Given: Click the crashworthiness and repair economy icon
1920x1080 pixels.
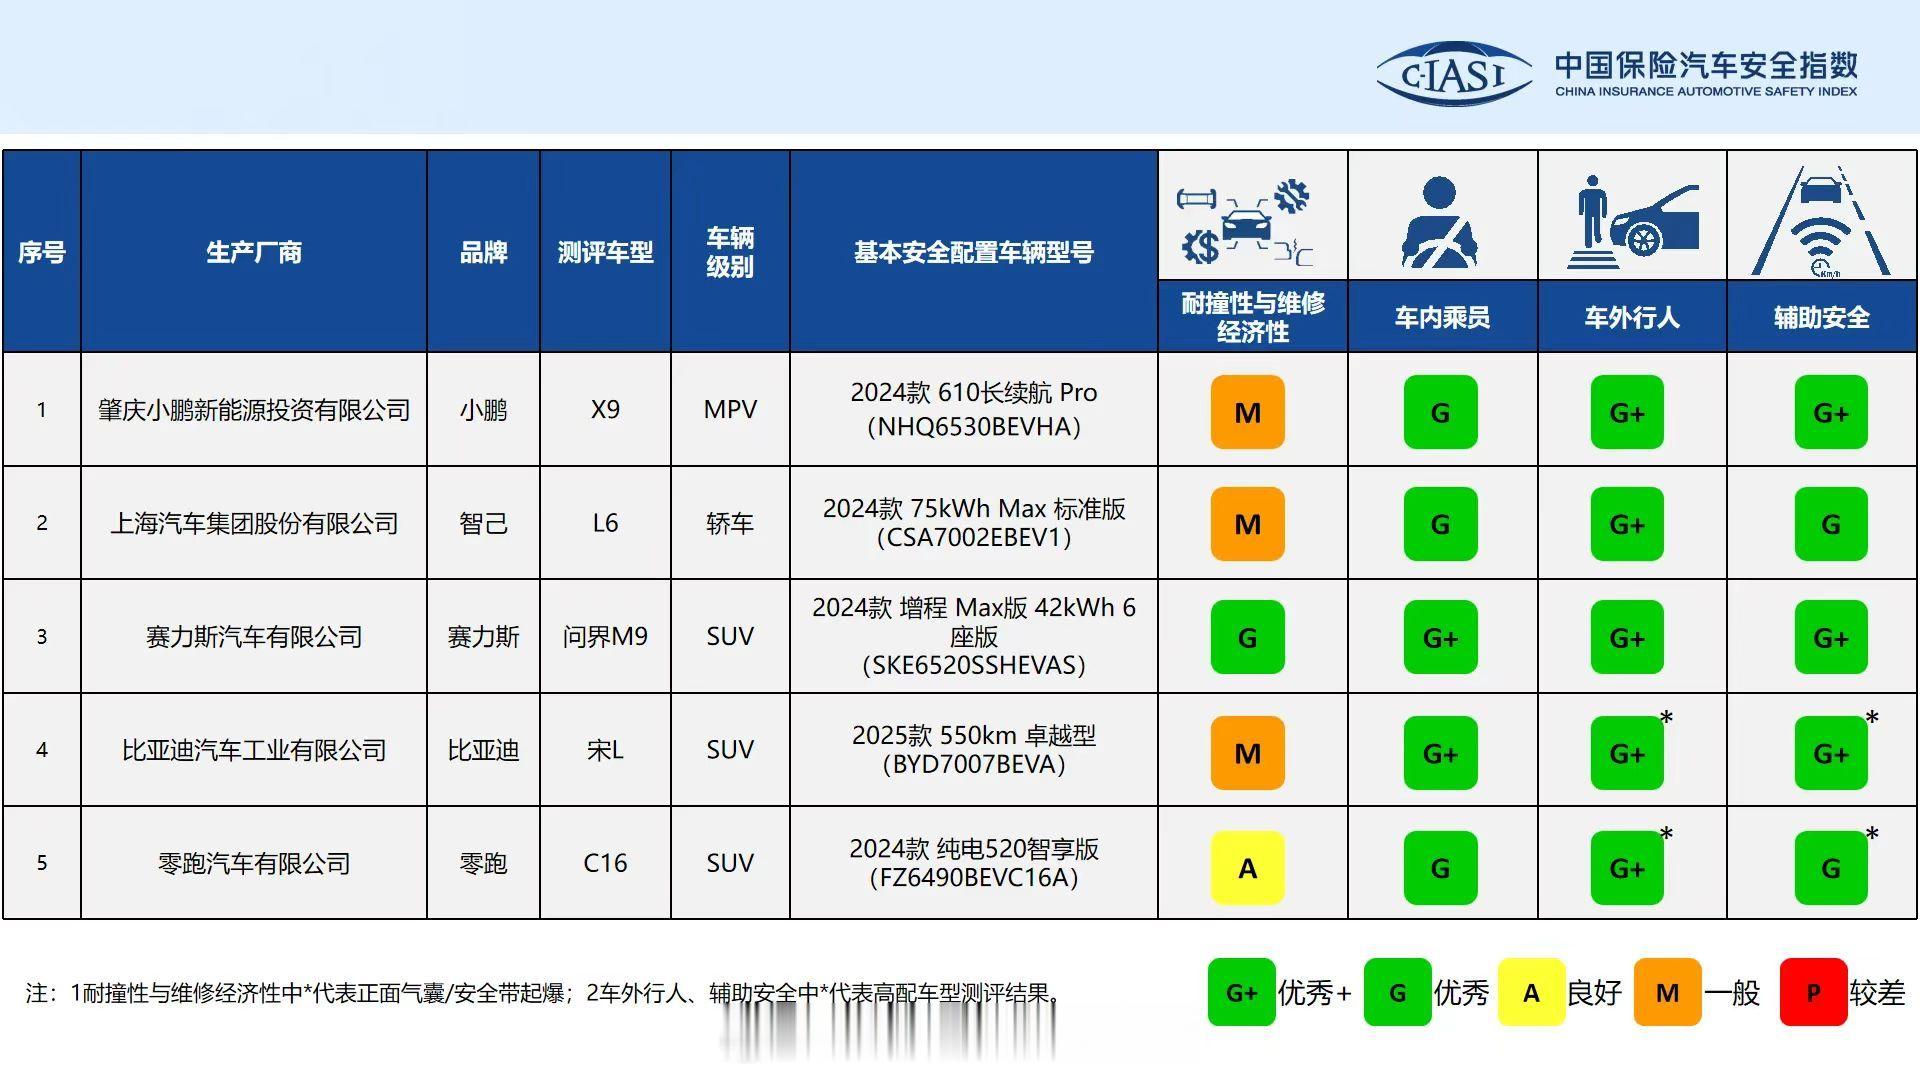Looking at the screenshot, I should 1247,223.
